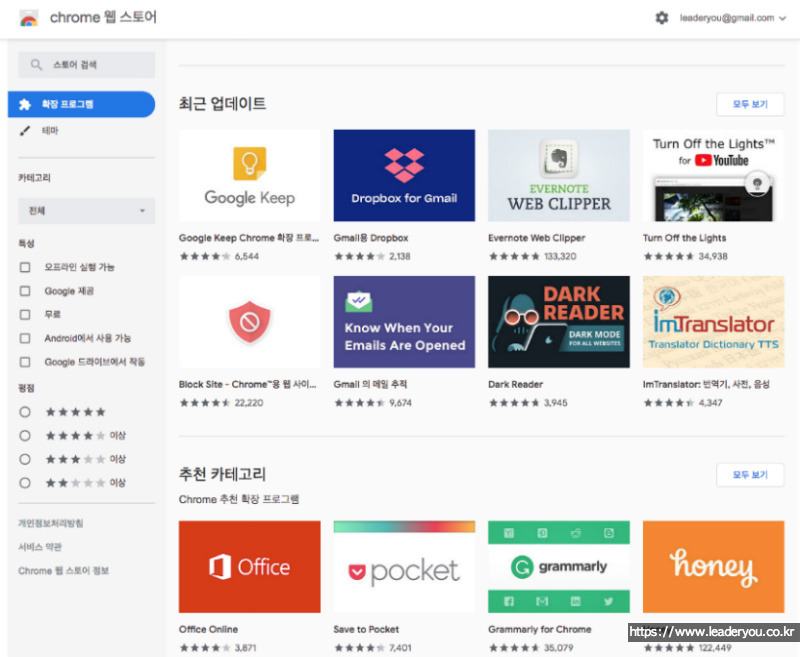Open Know When Your Emails Are Opened tile
800x657 pixels.
tap(404, 322)
